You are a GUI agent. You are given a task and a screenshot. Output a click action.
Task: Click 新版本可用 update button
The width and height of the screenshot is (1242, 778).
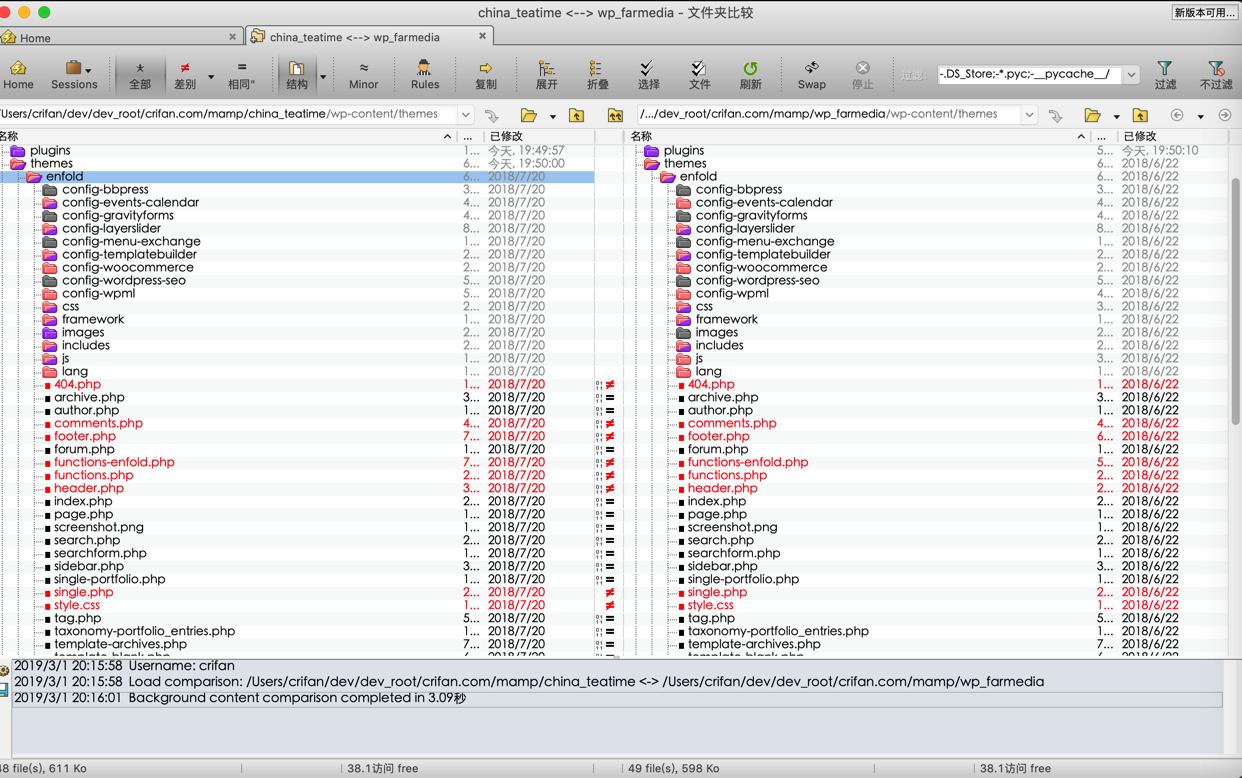(1204, 12)
